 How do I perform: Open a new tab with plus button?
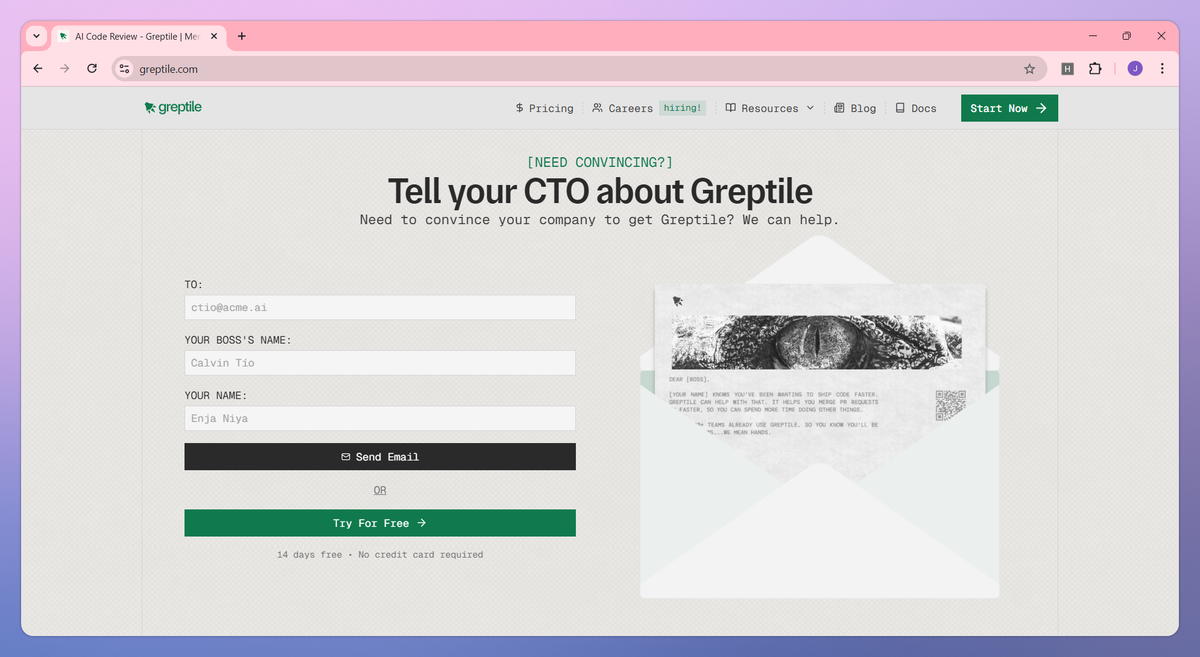242,36
